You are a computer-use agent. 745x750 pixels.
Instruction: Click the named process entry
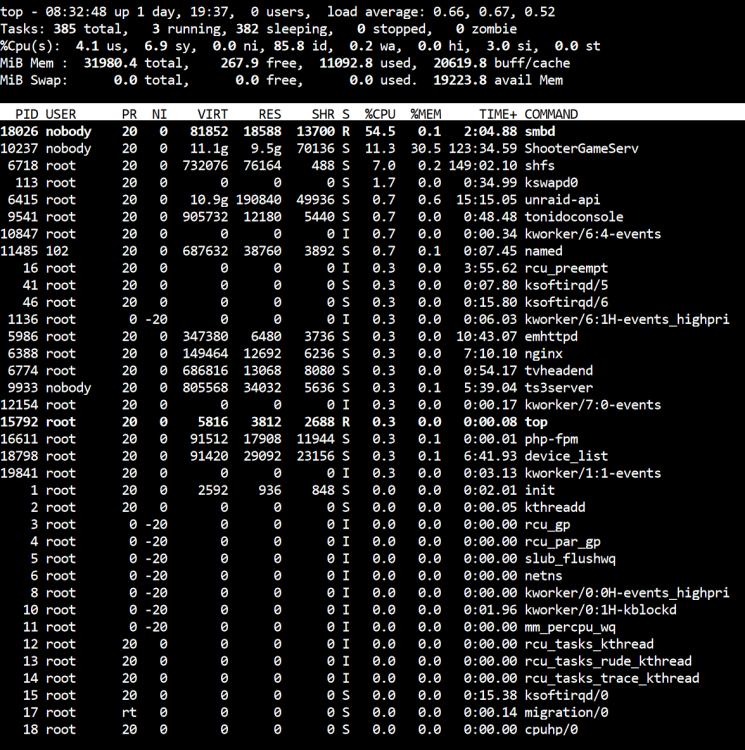tap(544, 251)
